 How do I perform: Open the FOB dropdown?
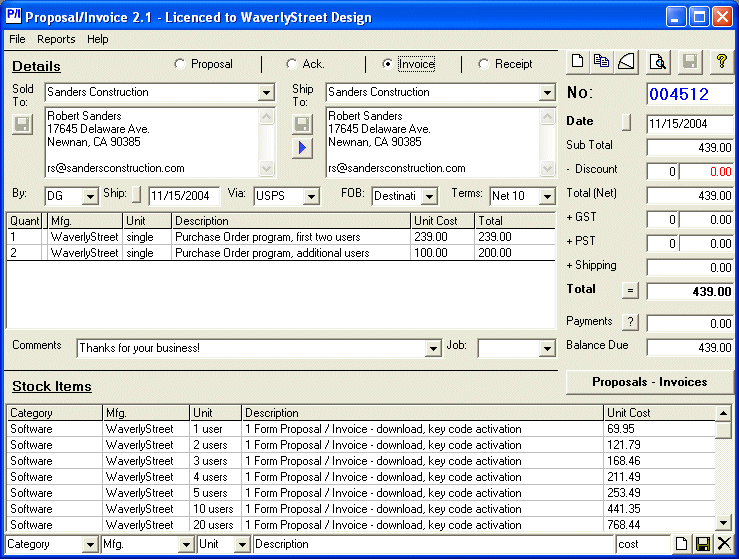(429, 196)
